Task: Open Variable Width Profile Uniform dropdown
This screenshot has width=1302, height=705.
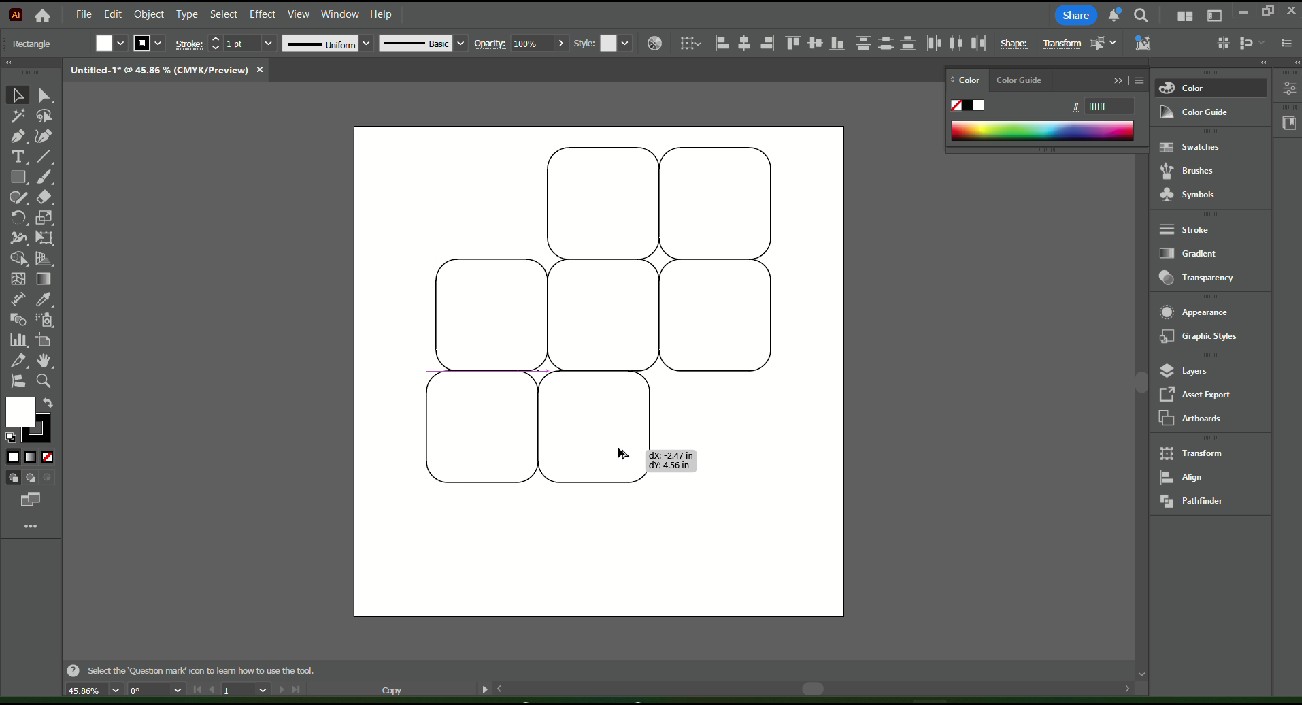Action: [366, 43]
